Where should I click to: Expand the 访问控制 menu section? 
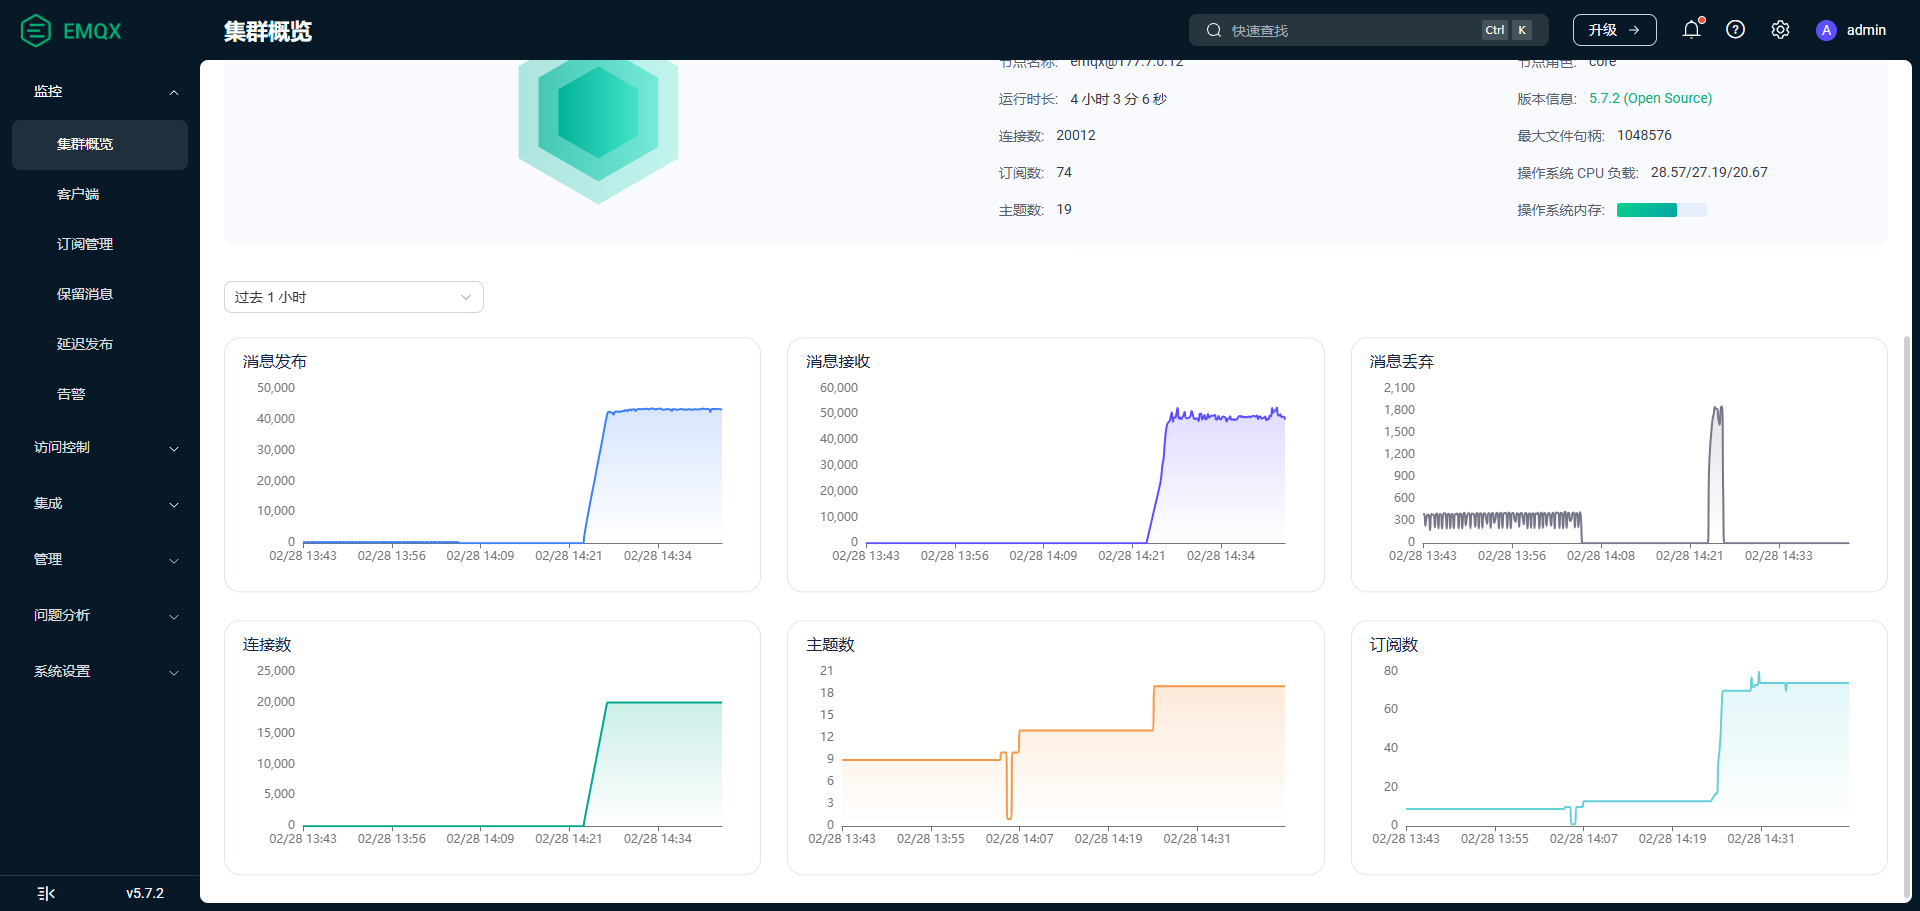pos(100,448)
